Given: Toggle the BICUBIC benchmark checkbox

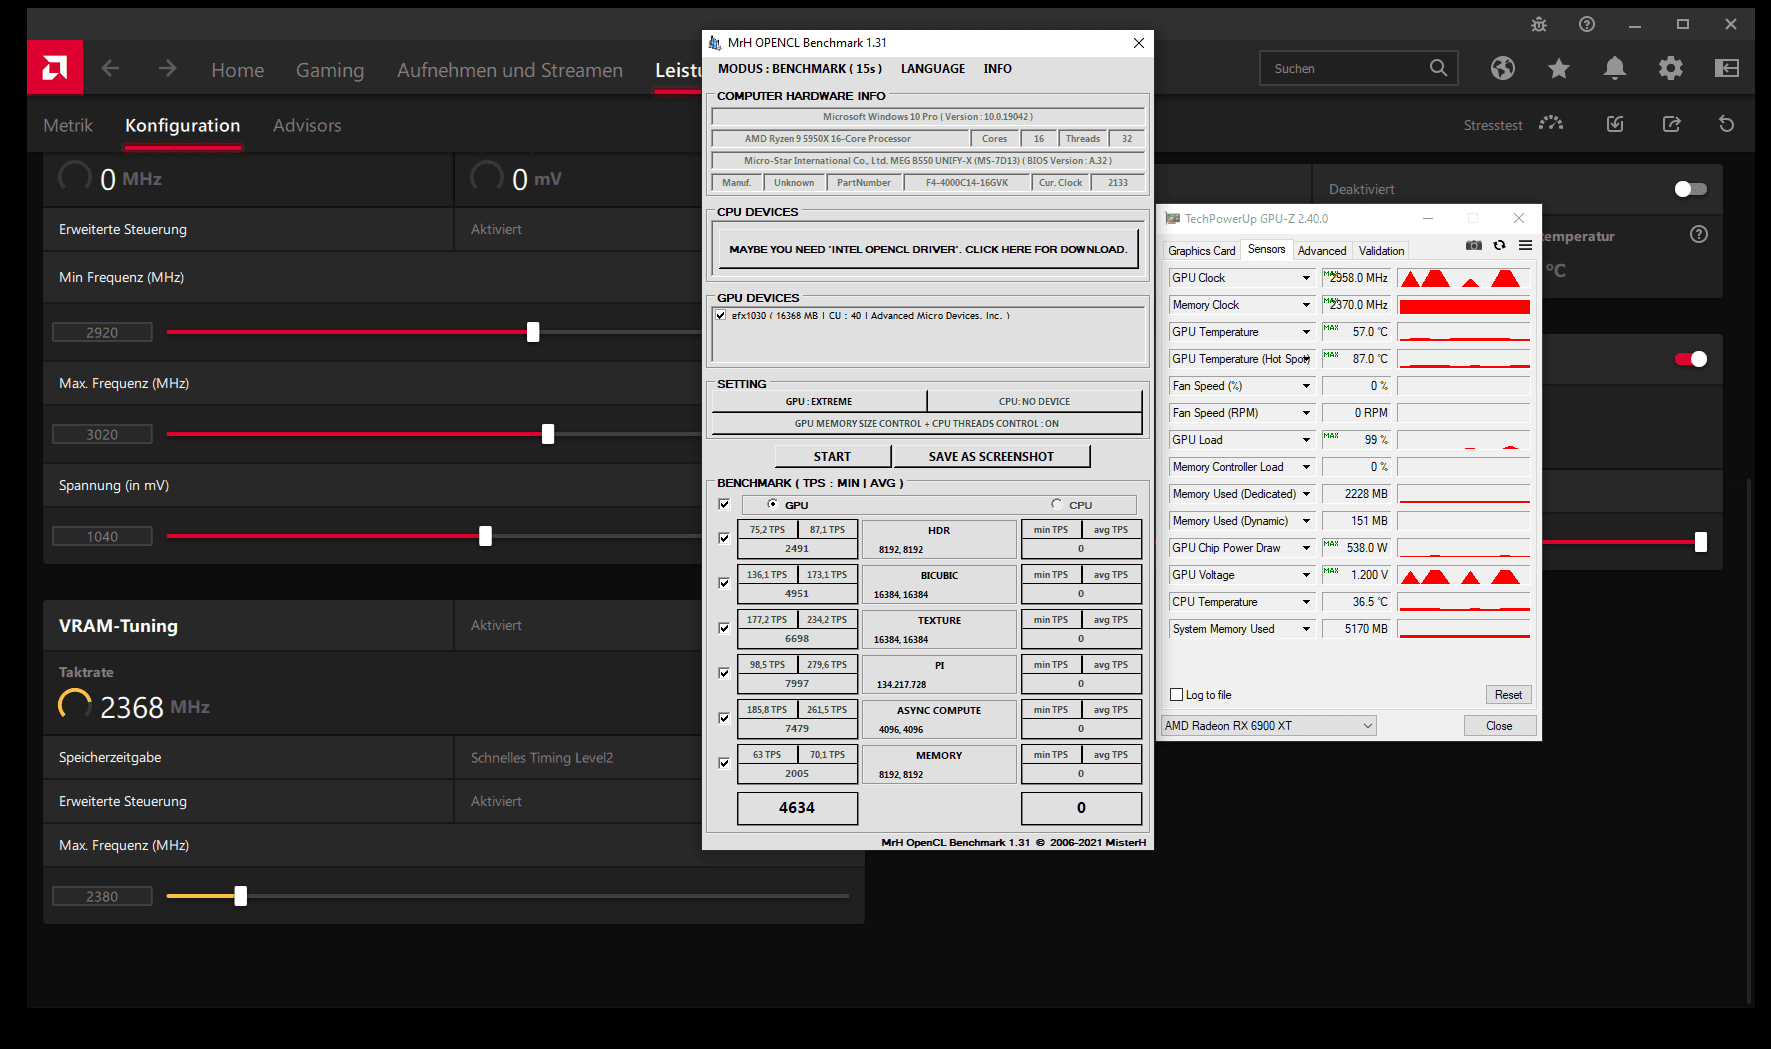Looking at the screenshot, I should (724, 583).
